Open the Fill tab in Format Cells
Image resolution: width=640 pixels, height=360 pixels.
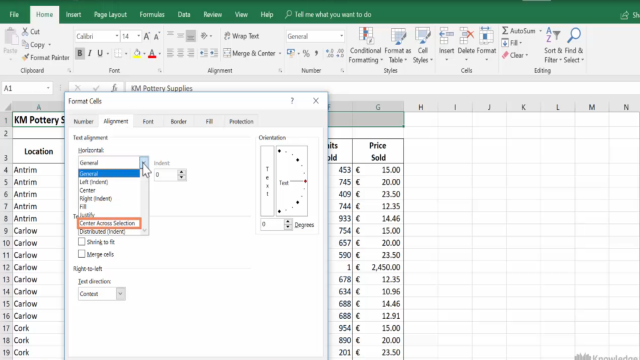pyautogui.click(x=209, y=122)
